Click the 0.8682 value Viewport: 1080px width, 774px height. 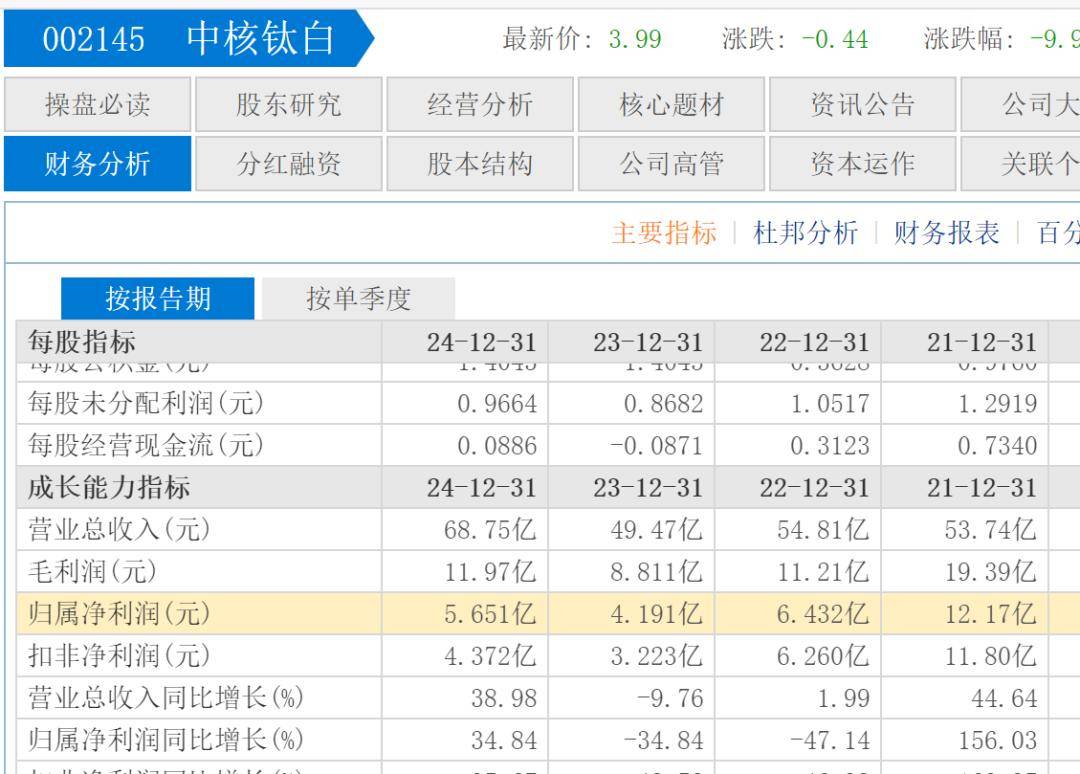pos(663,404)
